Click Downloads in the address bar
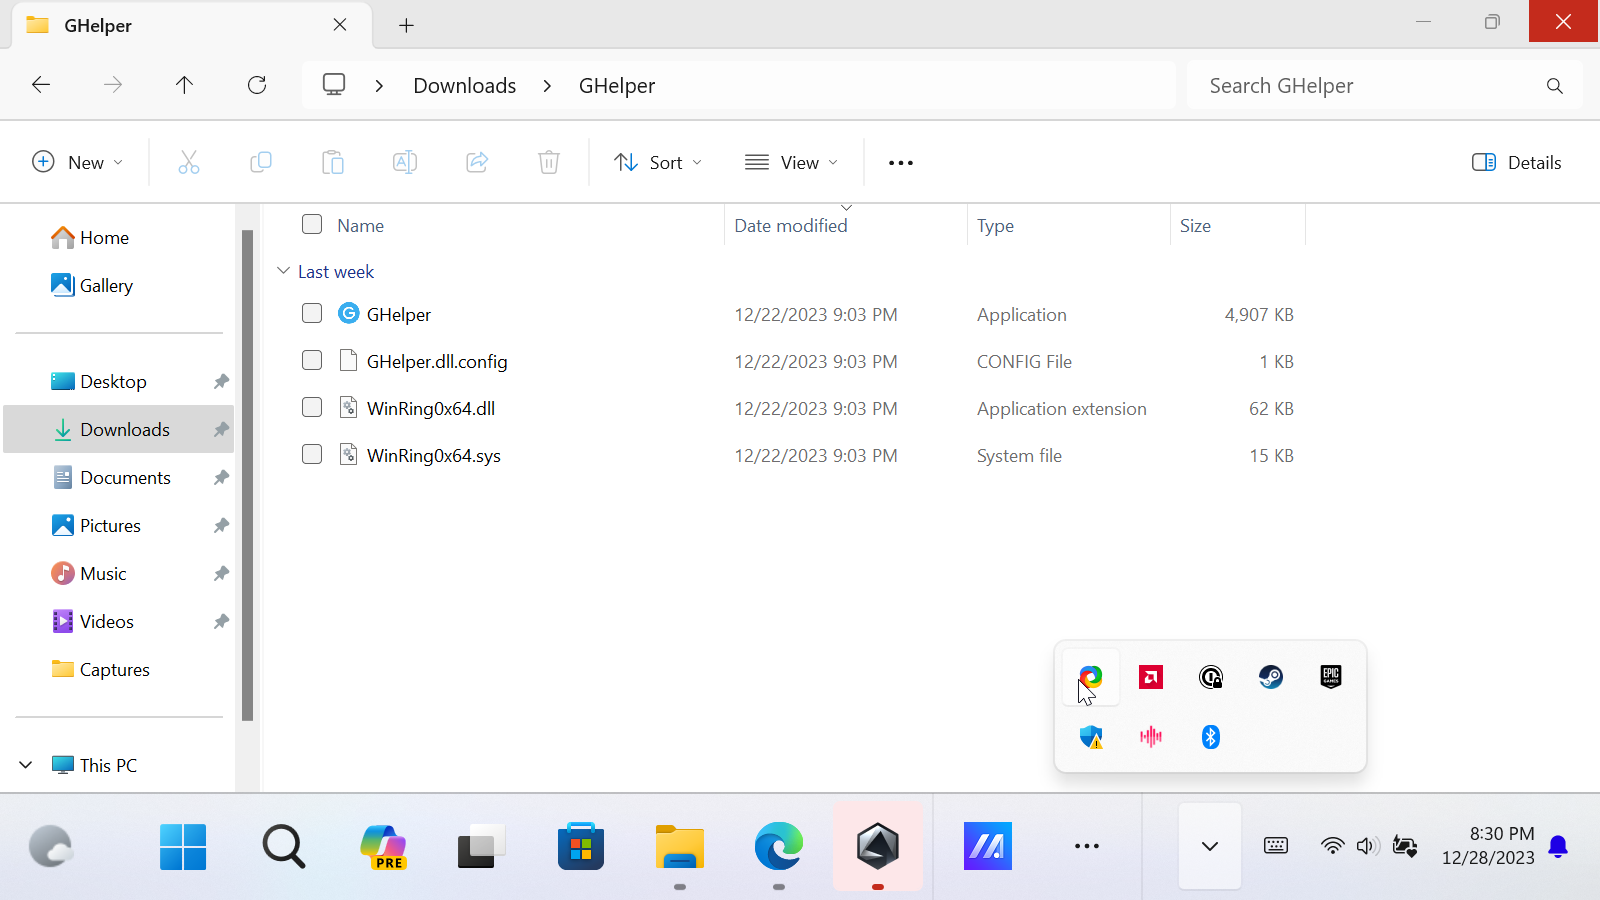1600x900 pixels. click(465, 86)
